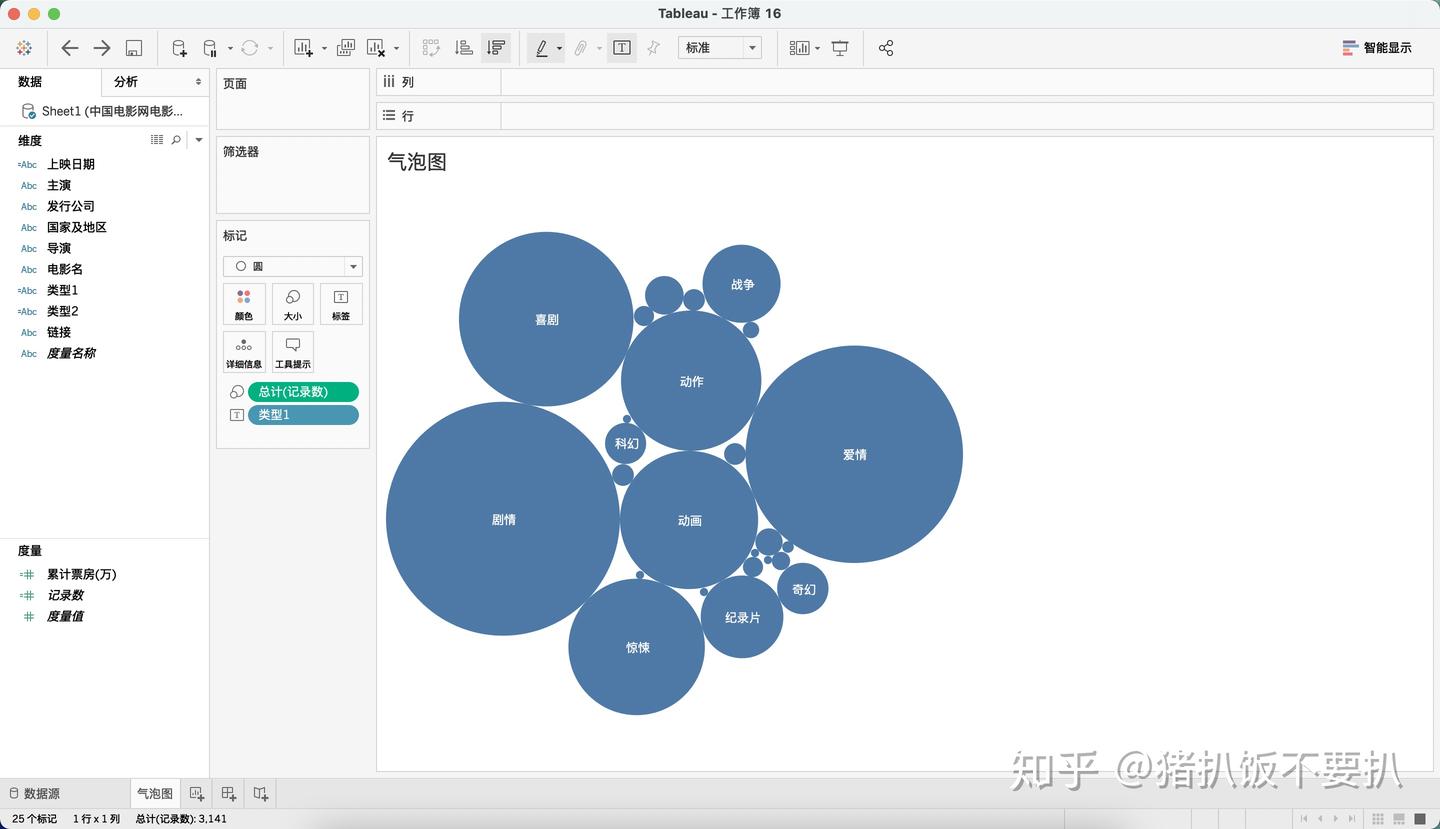
Task: Expand the clear sheet dropdown arrow
Action: (x=396, y=48)
